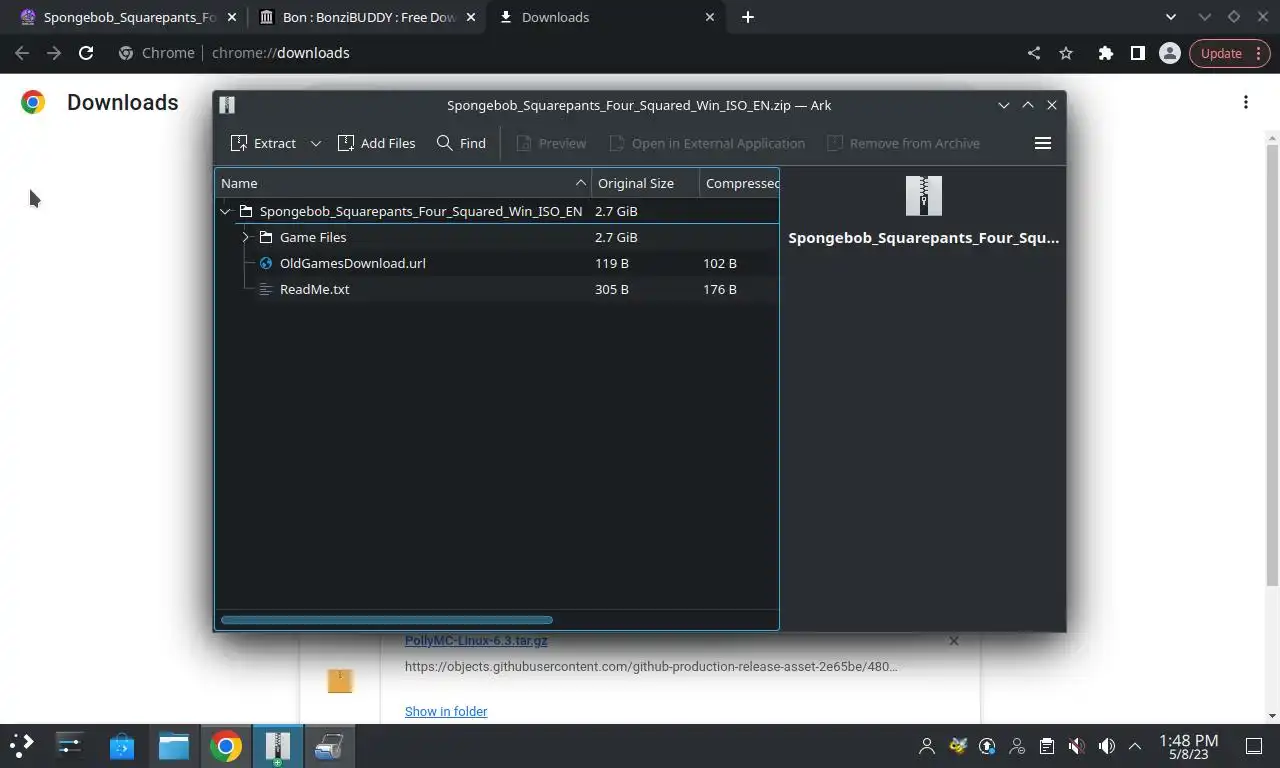This screenshot has height=768, width=1280.
Task: Reload the downloads page
Action: [86, 53]
